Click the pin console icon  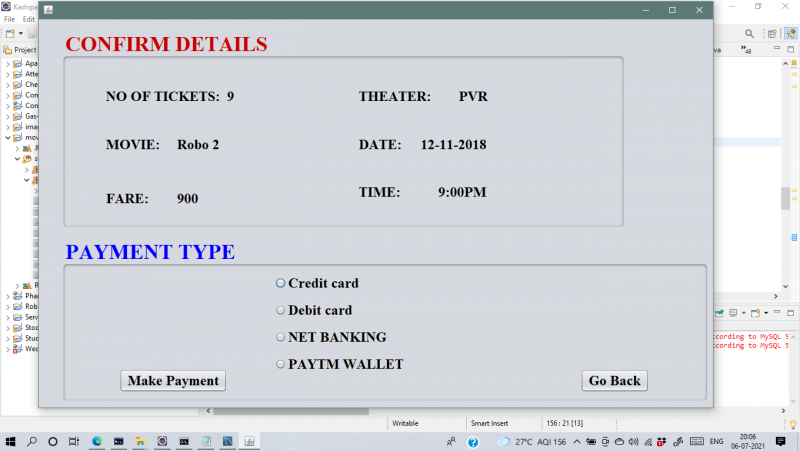(x=719, y=313)
